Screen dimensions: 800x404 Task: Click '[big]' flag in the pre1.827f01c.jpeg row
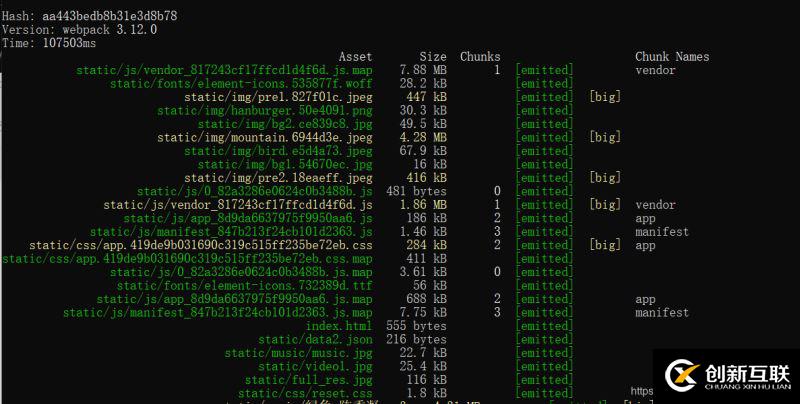605,97
